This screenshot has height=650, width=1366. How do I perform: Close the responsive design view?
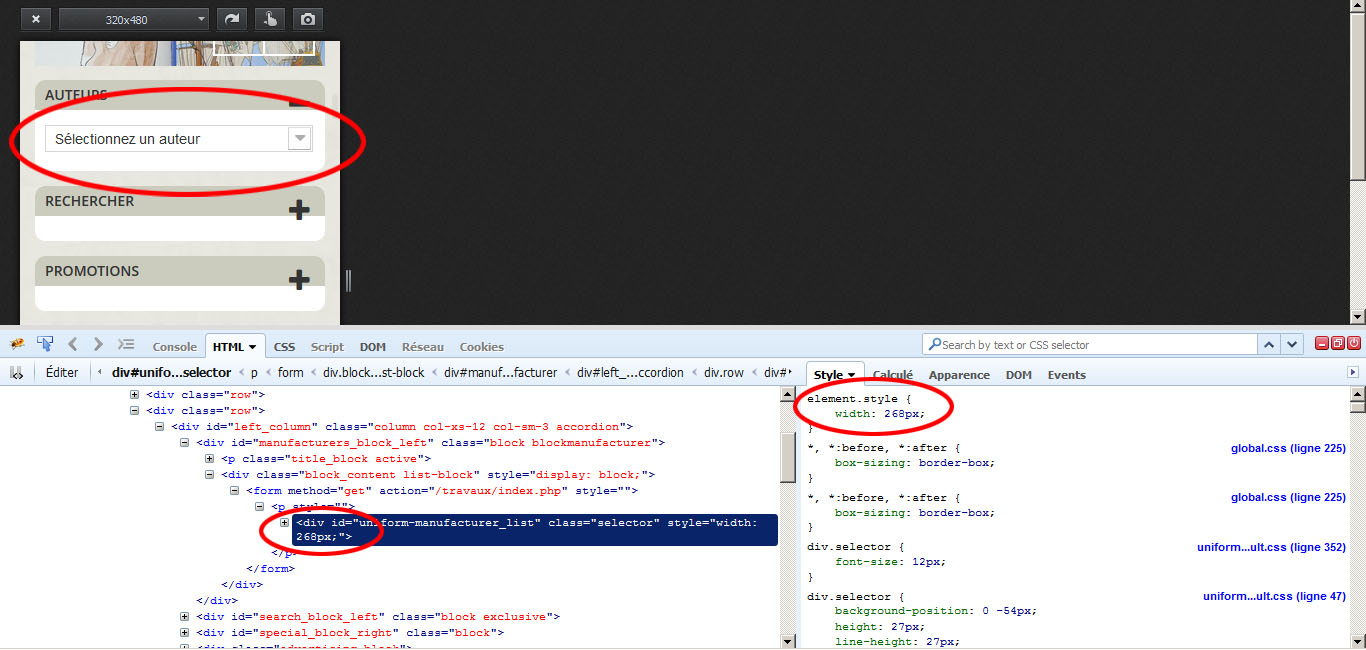click(x=35, y=19)
